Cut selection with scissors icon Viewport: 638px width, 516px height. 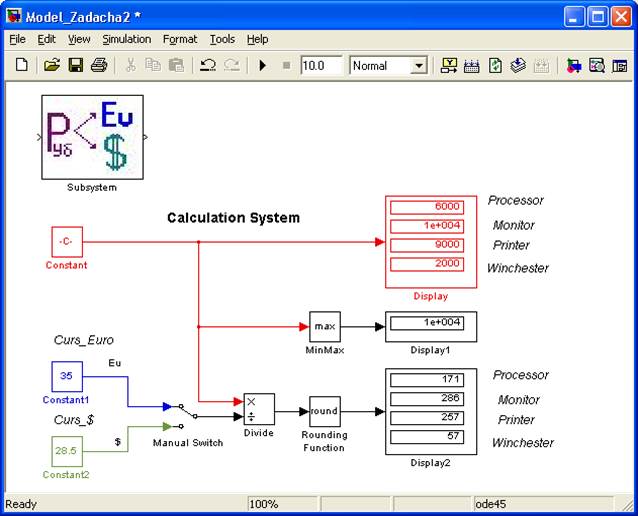coord(131,65)
